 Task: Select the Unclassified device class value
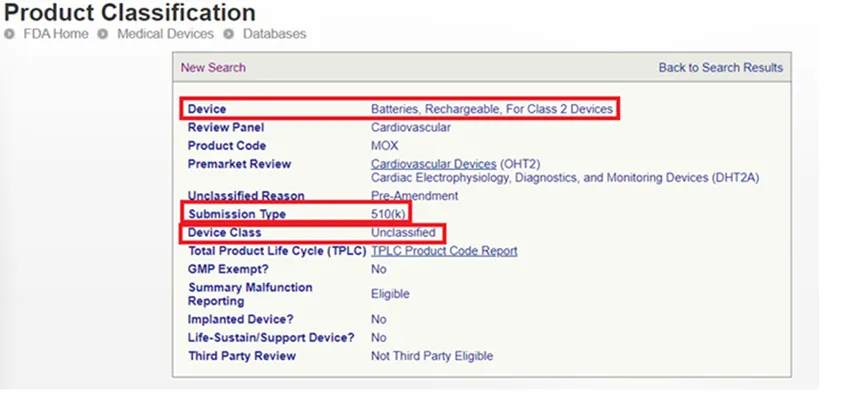(403, 233)
